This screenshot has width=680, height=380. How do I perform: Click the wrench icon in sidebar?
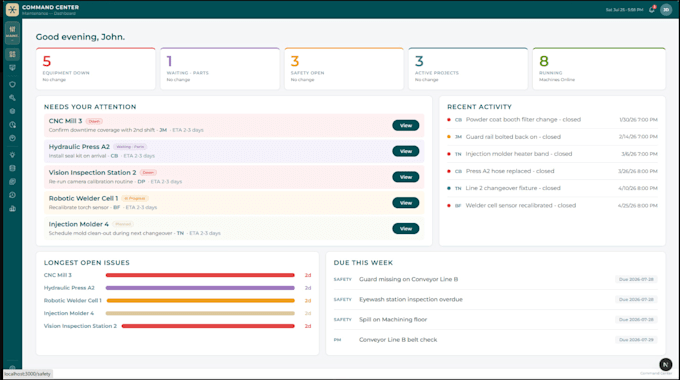click(12, 98)
